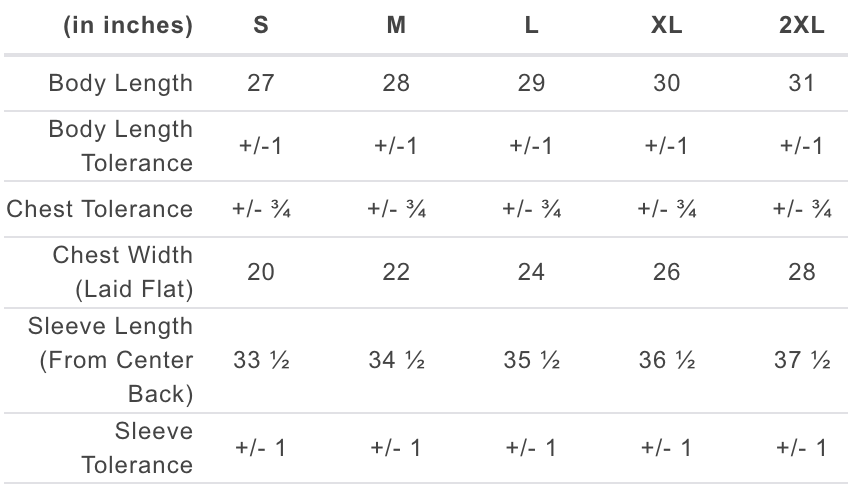Select the Chest Tolerance row label

(x=100, y=209)
